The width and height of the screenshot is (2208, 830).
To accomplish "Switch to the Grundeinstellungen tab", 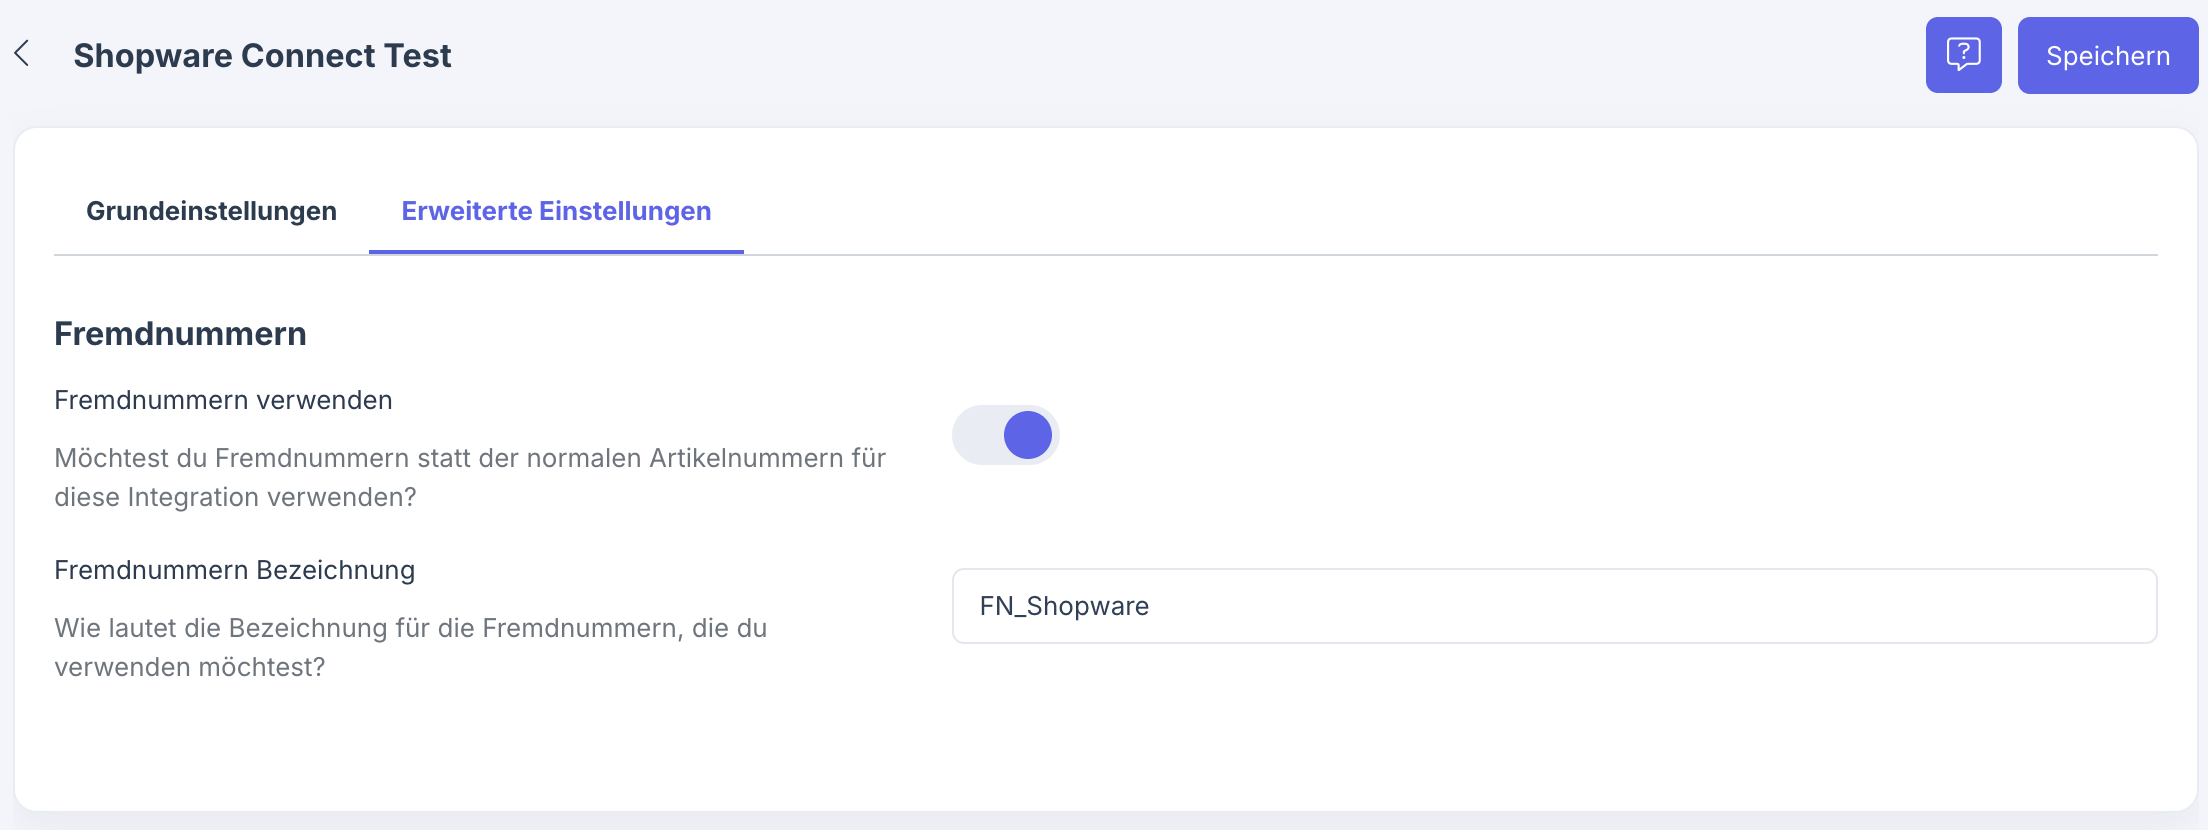I will tap(211, 211).
